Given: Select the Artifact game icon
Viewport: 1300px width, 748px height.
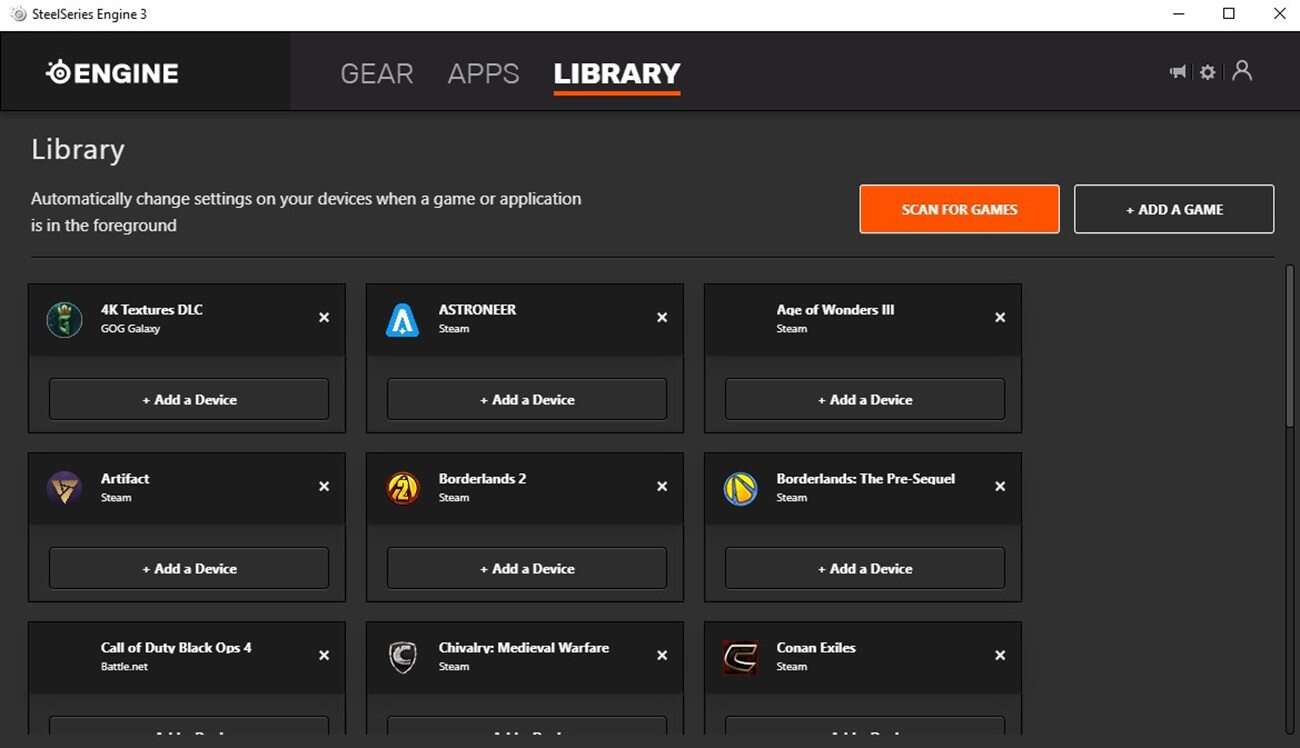Looking at the screenshot, I should click(64, 488).
